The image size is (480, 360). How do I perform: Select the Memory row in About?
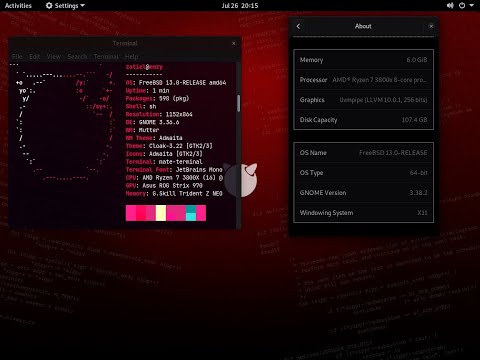pos(363,60)
